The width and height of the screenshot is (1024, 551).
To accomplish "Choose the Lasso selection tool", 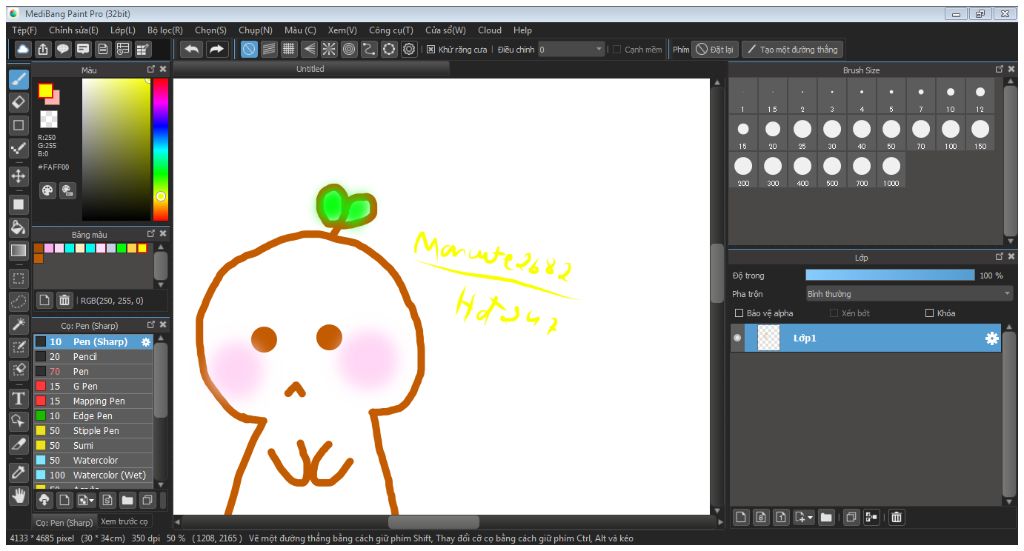I will 18,301.
